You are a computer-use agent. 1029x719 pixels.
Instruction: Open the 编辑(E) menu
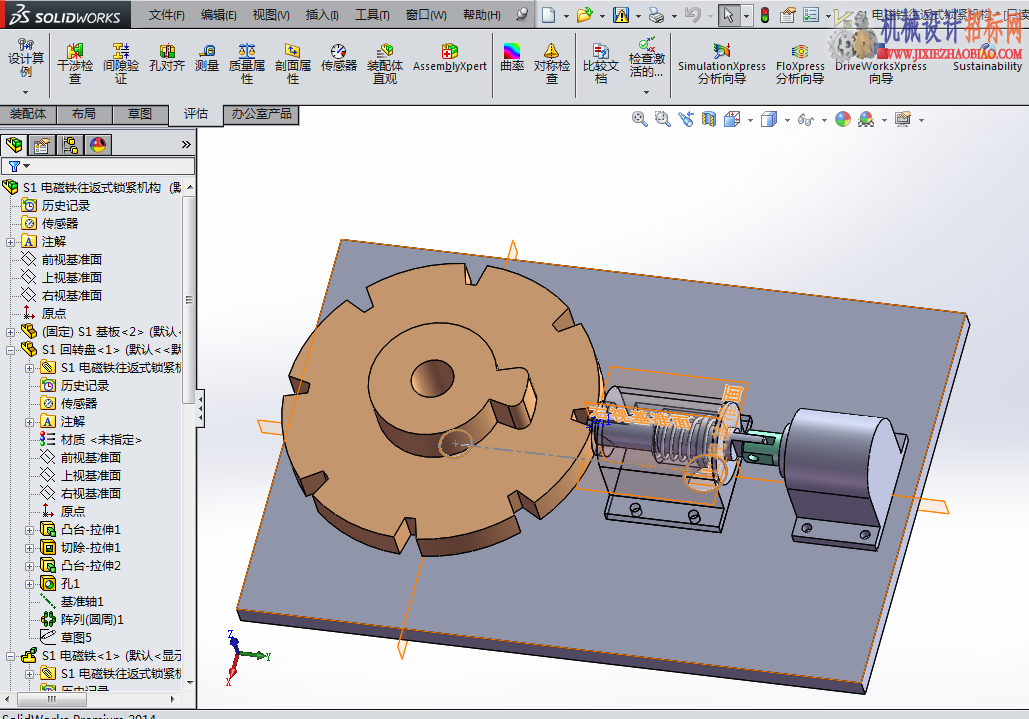[x=219, y=14]
